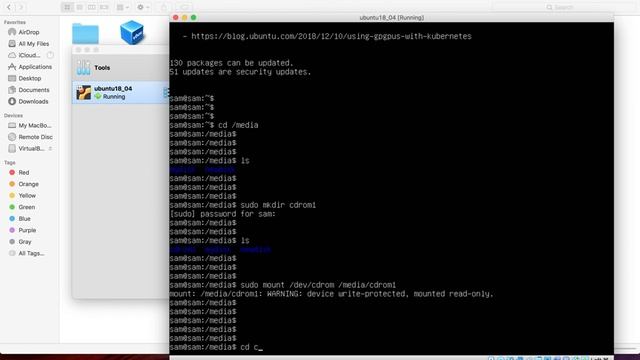Open the Finder action gear menu

coord(143,7)
